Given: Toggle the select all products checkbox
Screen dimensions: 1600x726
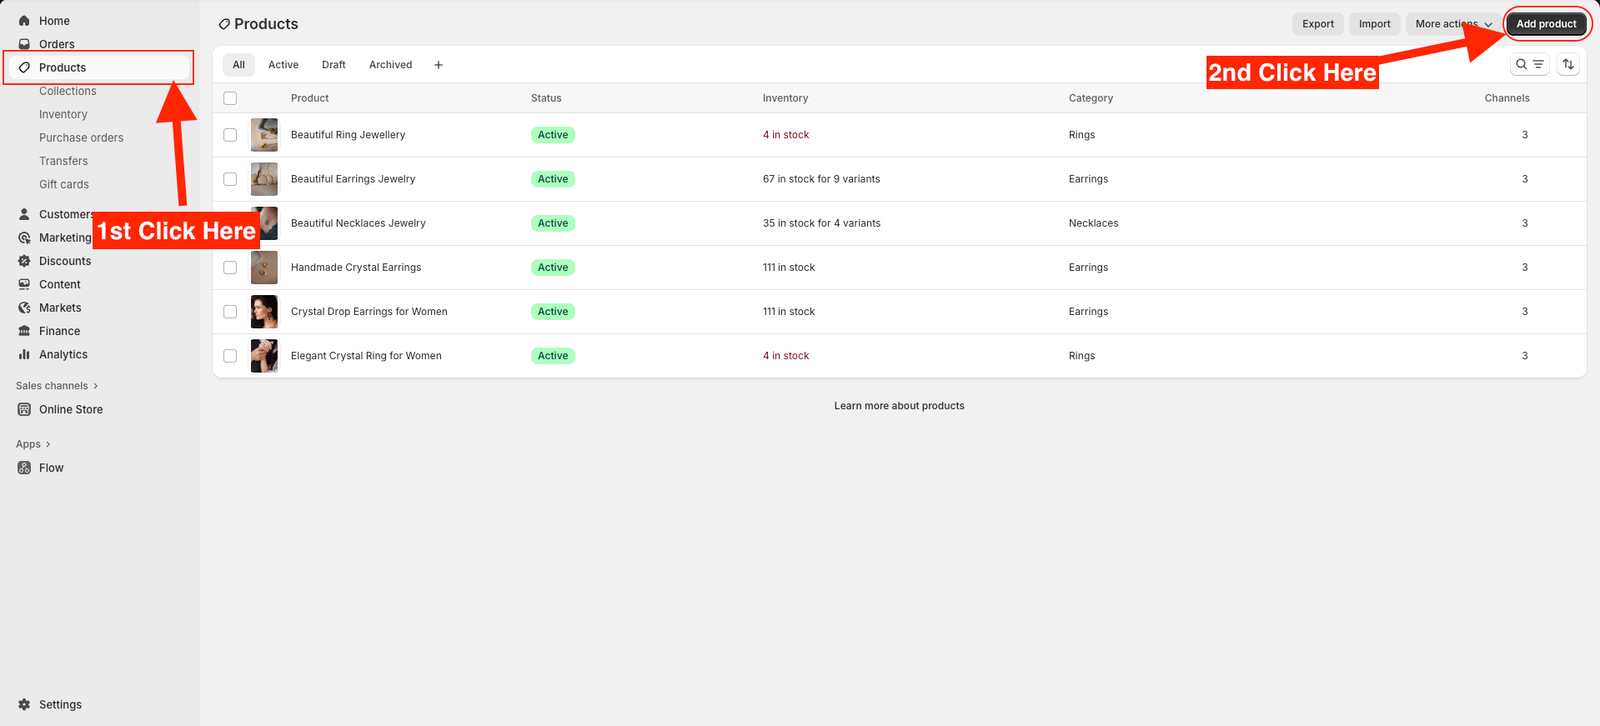Looking at the screenshot, I should (230, 98).
